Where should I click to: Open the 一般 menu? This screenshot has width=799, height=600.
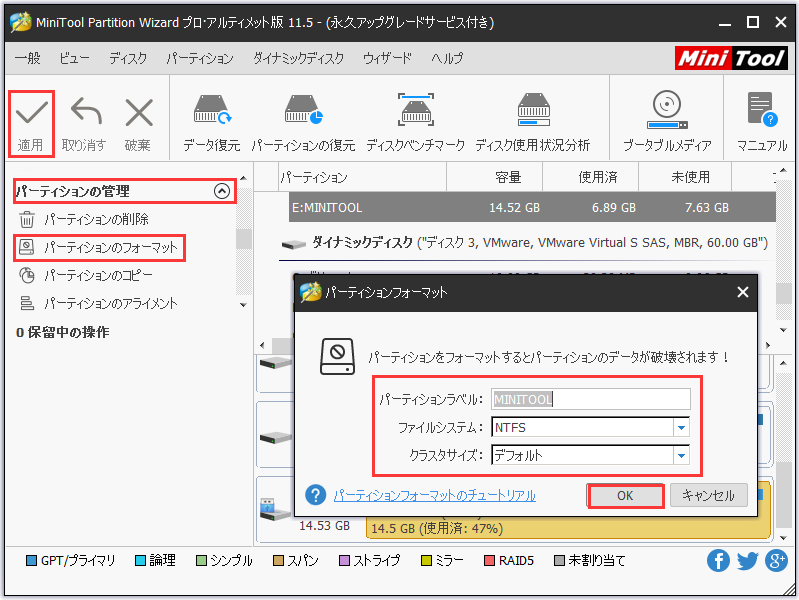pyautogui.click(x=28, y=58)
